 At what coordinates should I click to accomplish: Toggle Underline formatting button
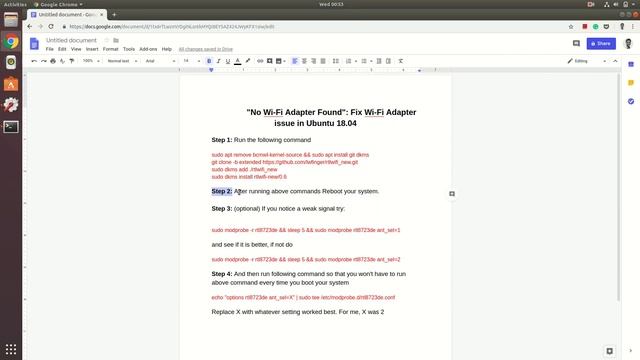[x=228, y=61]
